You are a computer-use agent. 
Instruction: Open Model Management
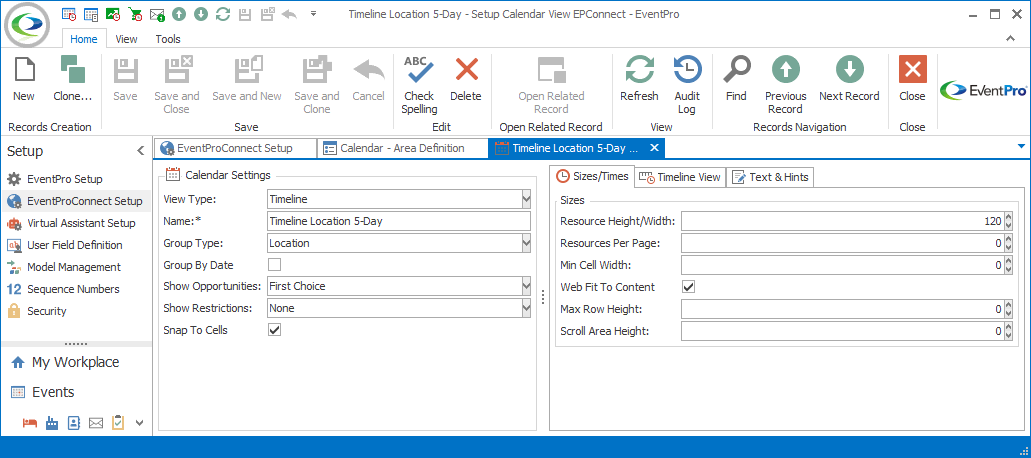pos(76,267)
